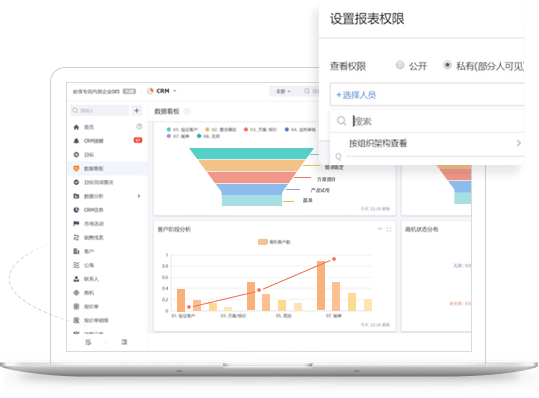Viewport: 539px width, 398px height.
Task: Open 报价单明细 icon in sidebar
Action: tap(76, 320)
